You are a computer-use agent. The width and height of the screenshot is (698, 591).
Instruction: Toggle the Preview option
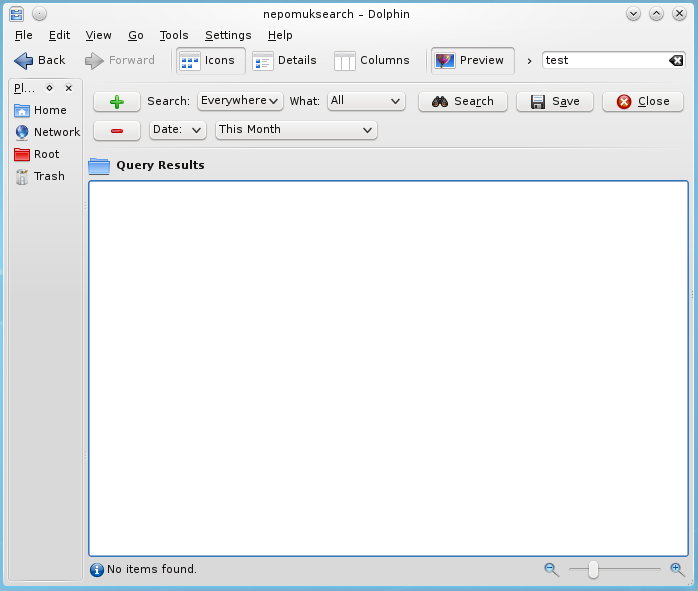[x=472, y=61]
